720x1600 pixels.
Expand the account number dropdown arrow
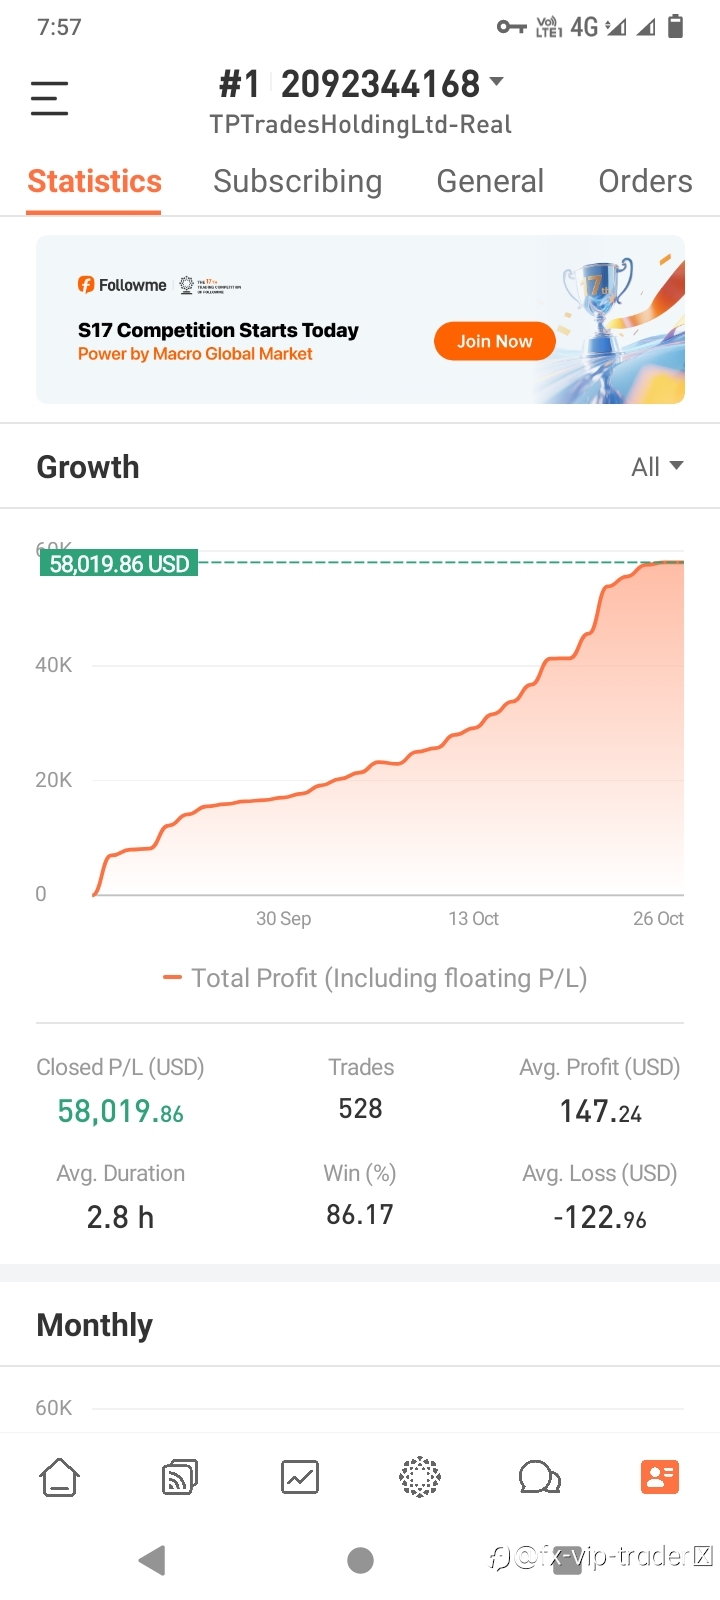point(496,82)
